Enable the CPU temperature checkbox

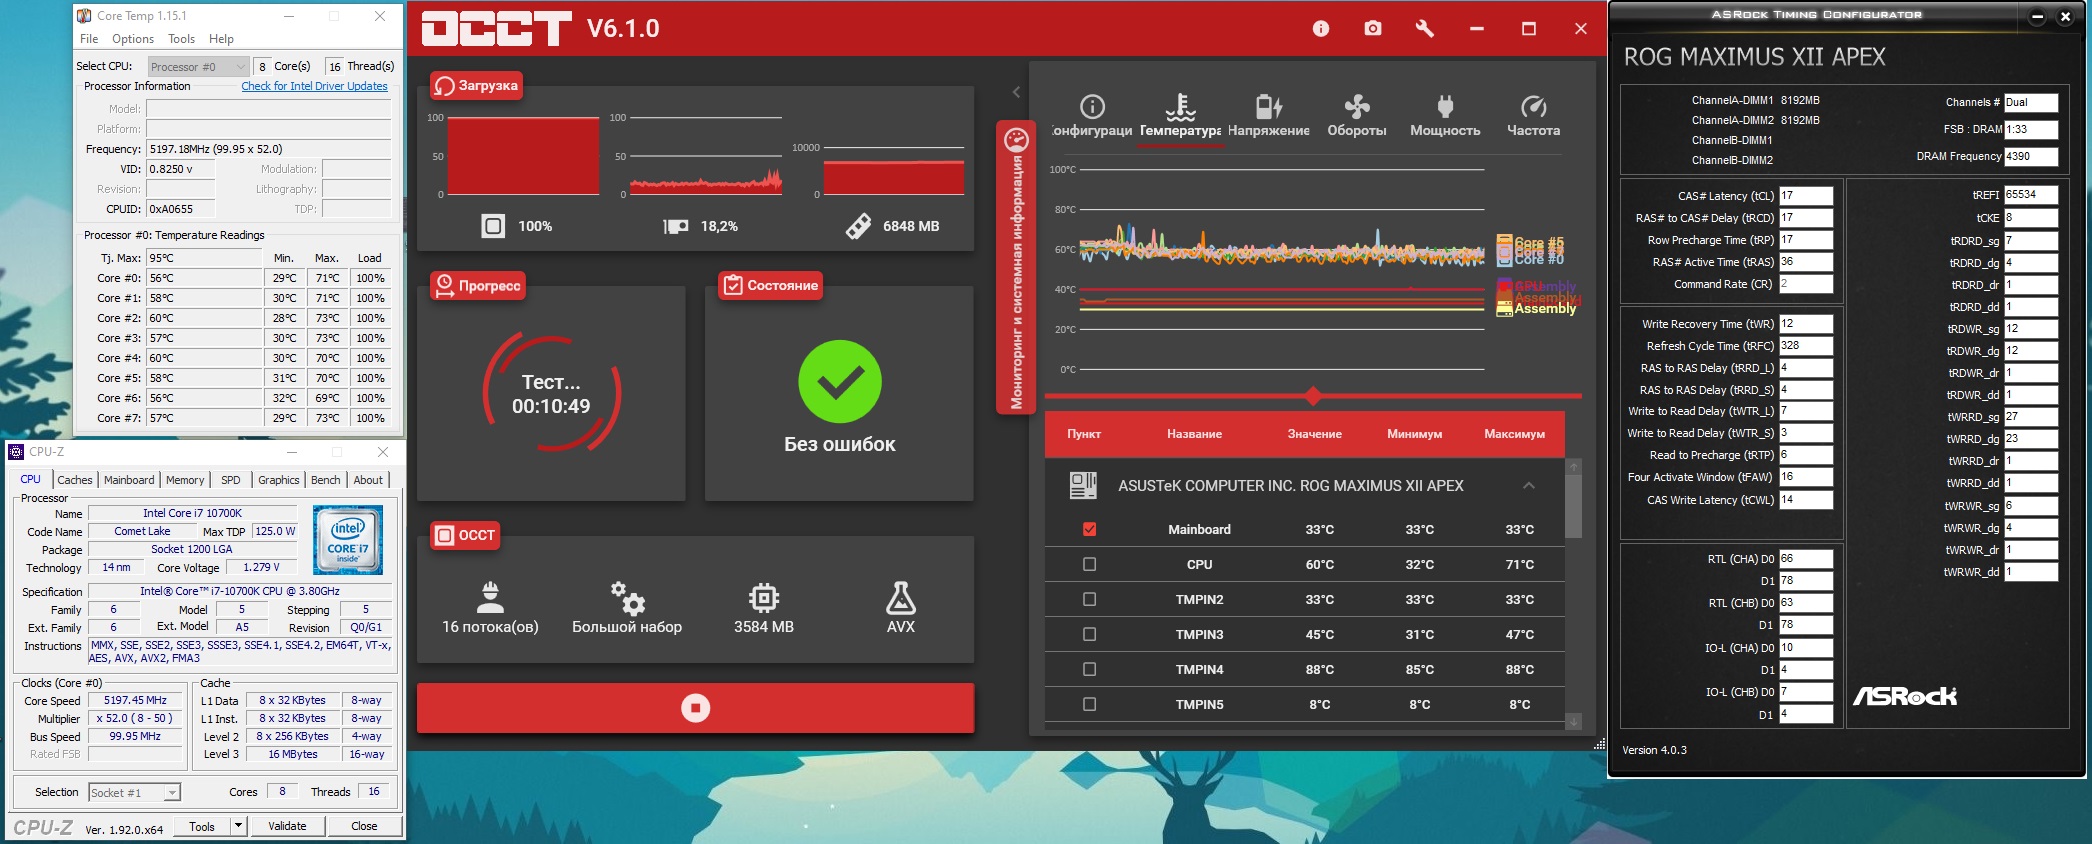[1090, 564]
